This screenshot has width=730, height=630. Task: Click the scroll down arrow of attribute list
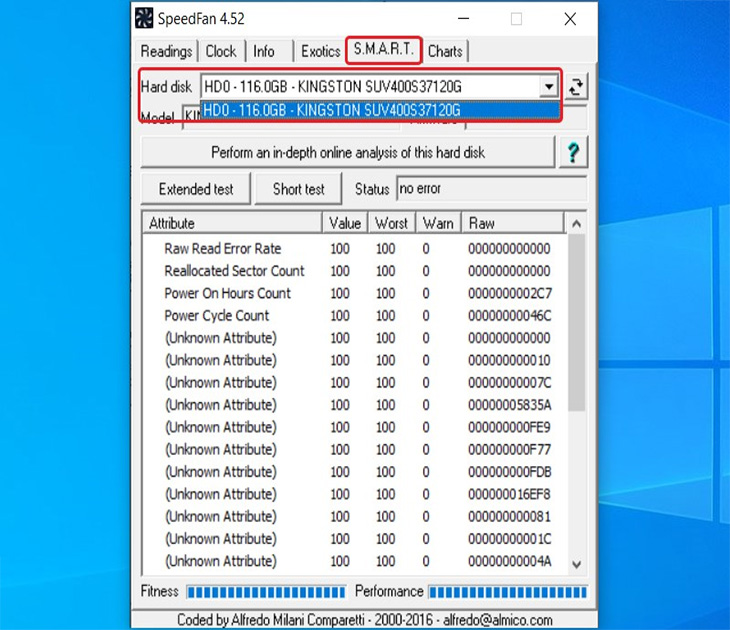pos(576,565)
